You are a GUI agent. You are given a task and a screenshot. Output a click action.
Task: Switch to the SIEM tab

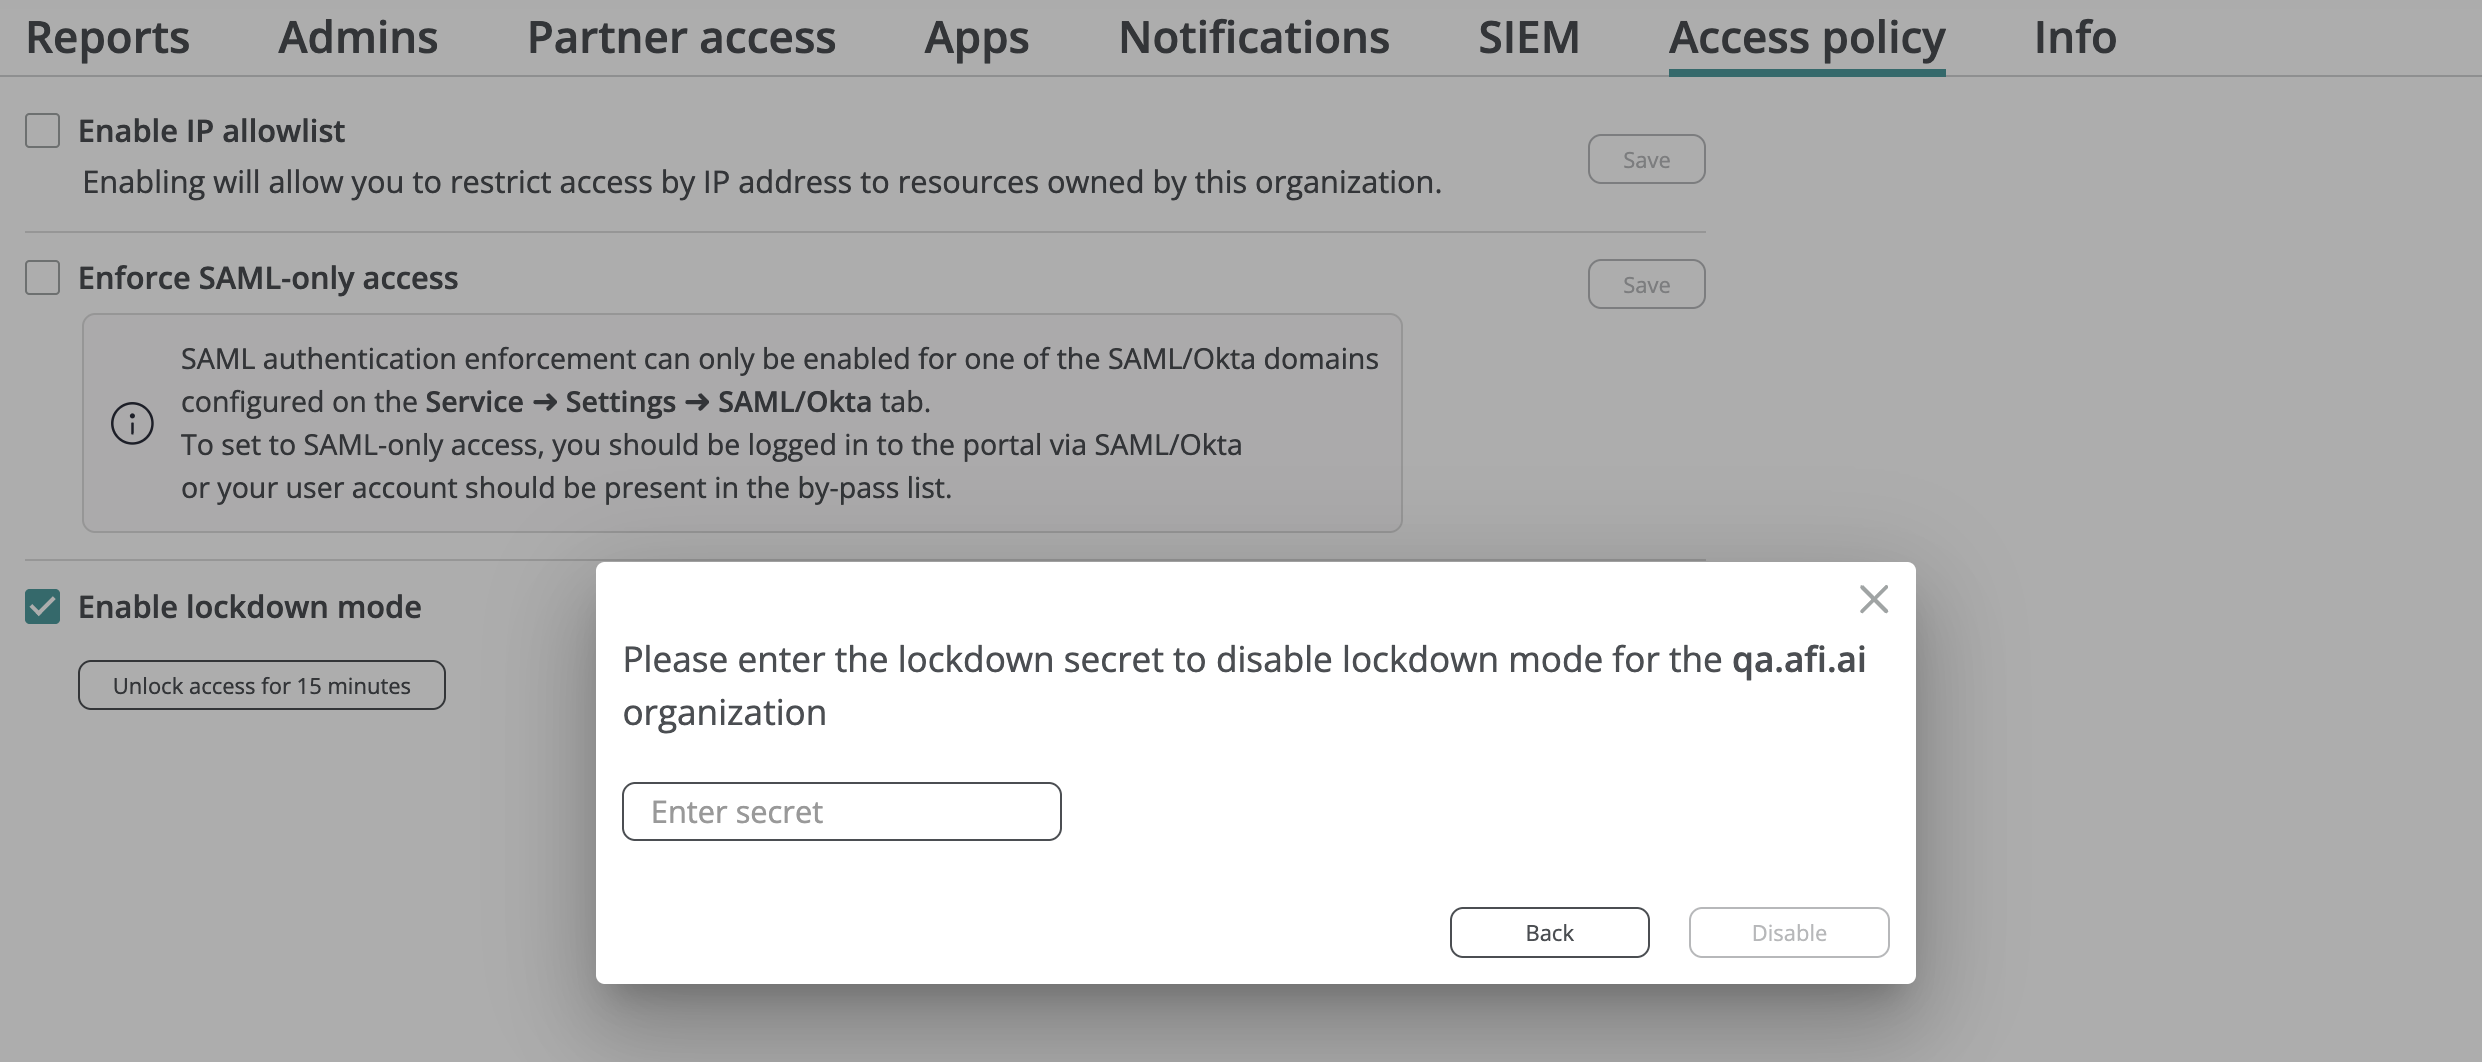coord(1529,38)
